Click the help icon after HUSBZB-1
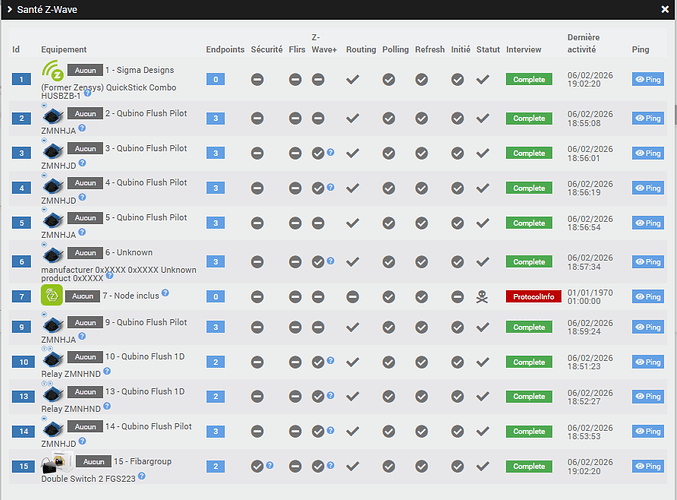The height and width of the screenshot is (500, 677). pyautogui.click(x=87, y=92)
